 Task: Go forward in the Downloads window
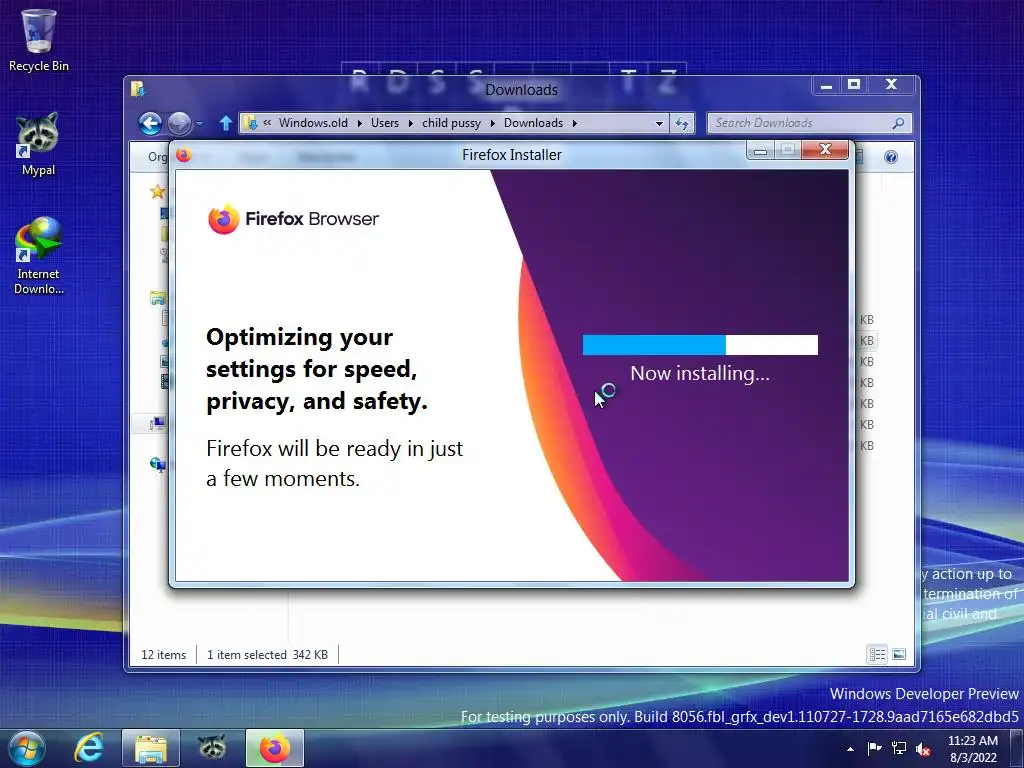click(180, 123)
